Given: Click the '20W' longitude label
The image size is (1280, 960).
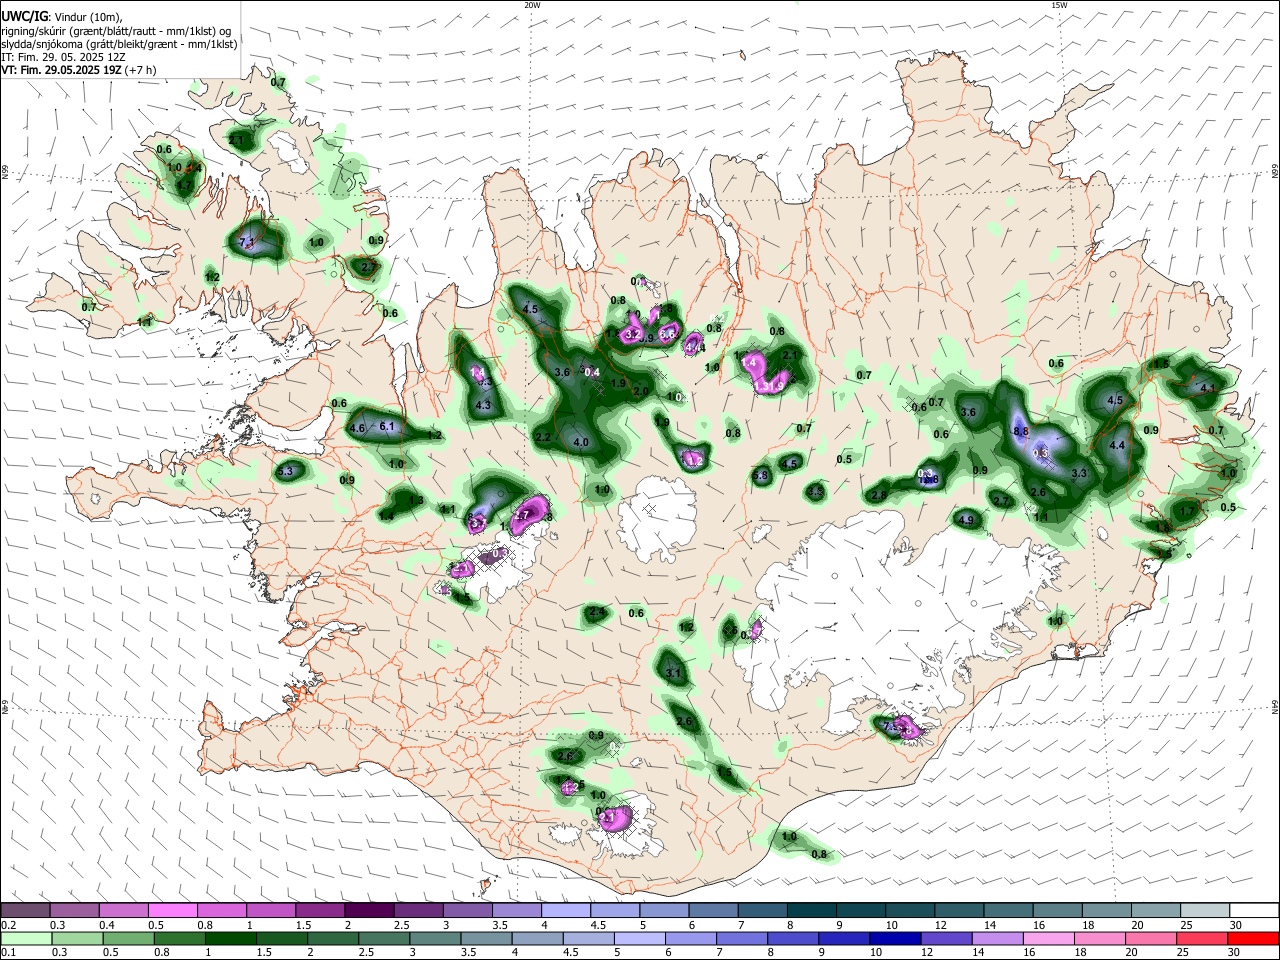Looking at the screenshot, I should [x=533, y=5].
